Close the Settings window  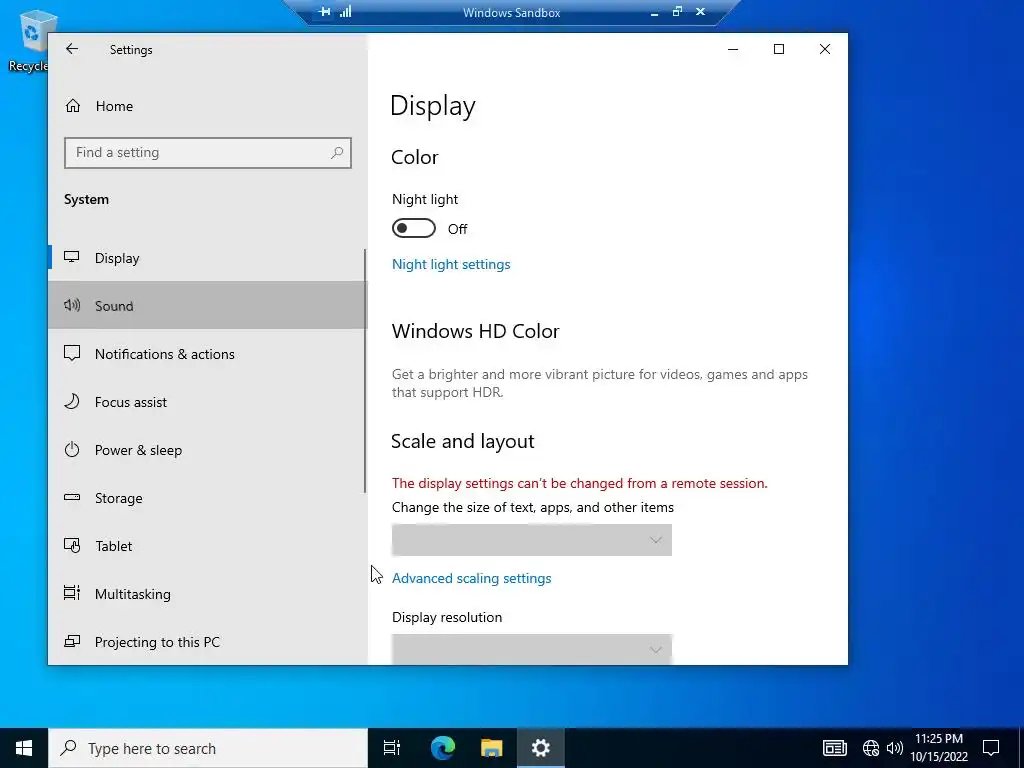pyautogui.click(x=825, y=49)
